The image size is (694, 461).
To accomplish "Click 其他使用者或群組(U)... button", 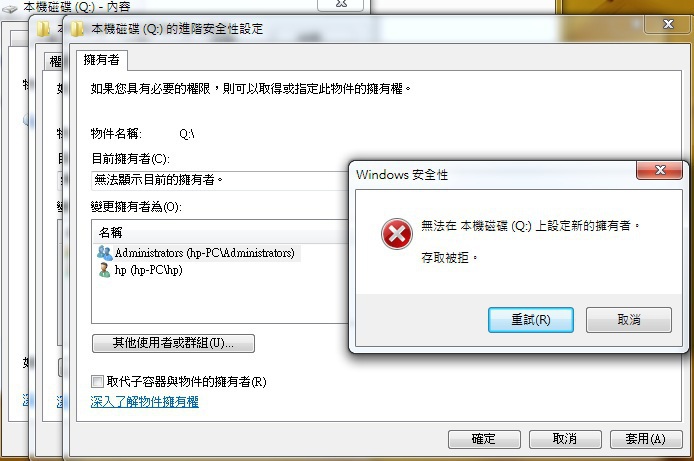I will pos(173,343).
